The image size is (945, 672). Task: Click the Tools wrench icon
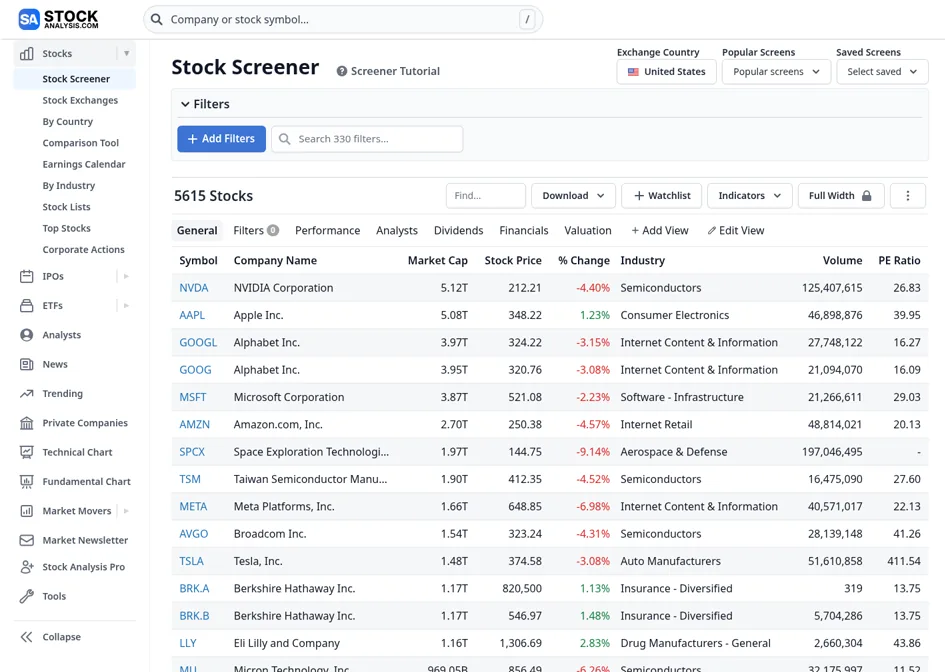tap(27, 596)
